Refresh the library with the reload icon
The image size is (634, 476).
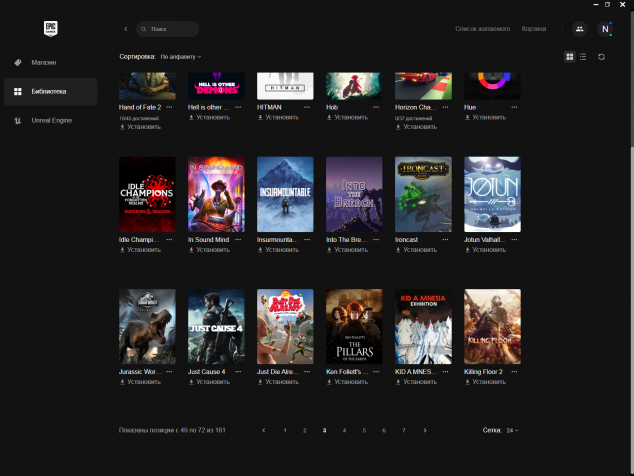[x=601, y=57]
